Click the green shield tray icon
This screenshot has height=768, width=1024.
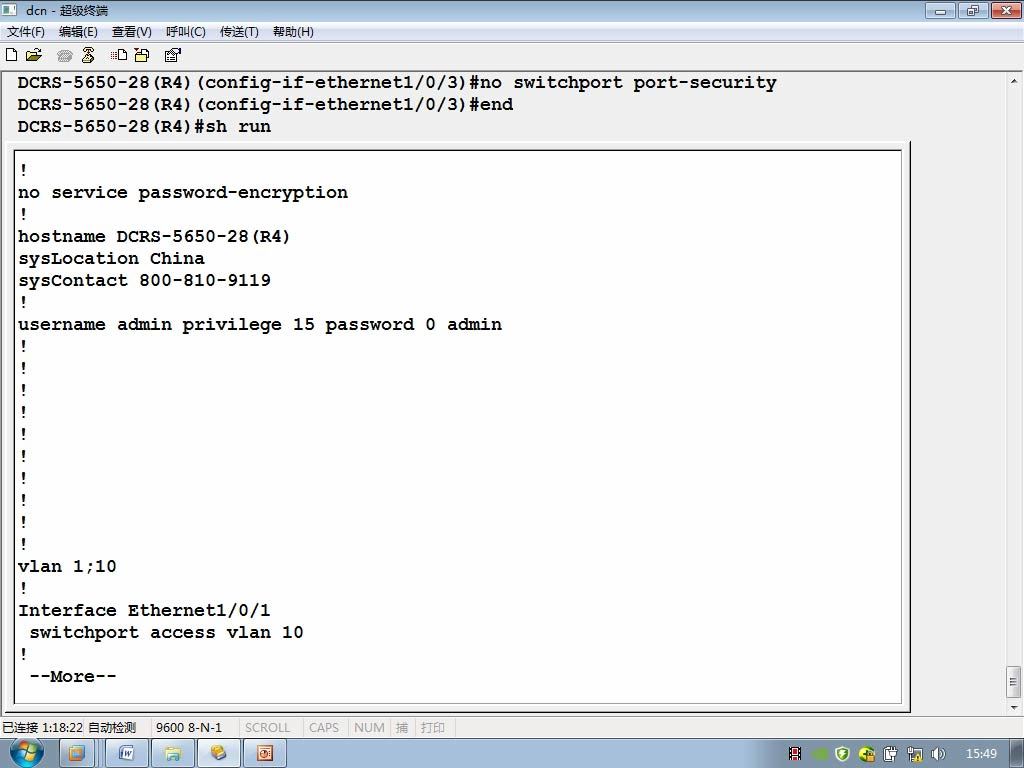843,754
